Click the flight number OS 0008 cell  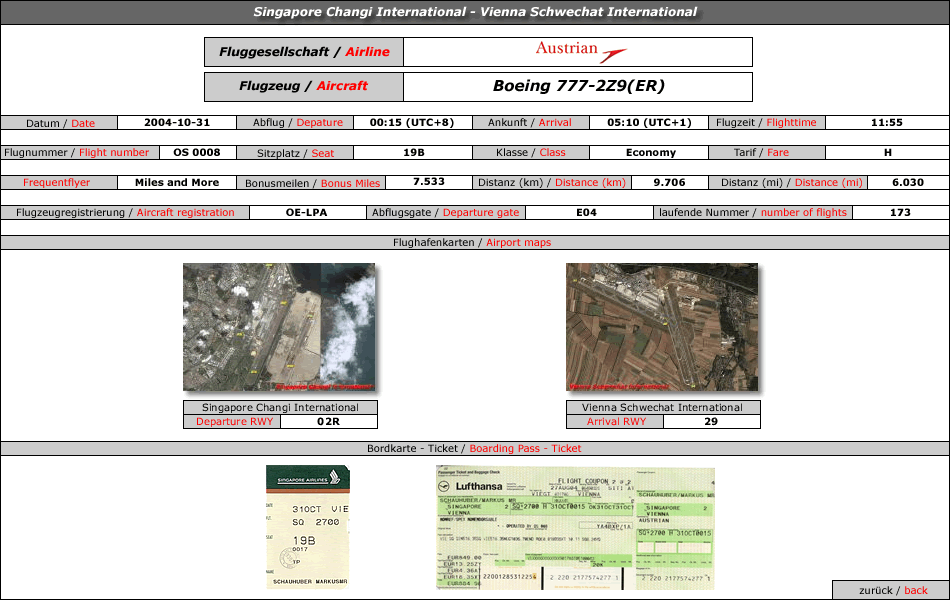click(197, 153)
